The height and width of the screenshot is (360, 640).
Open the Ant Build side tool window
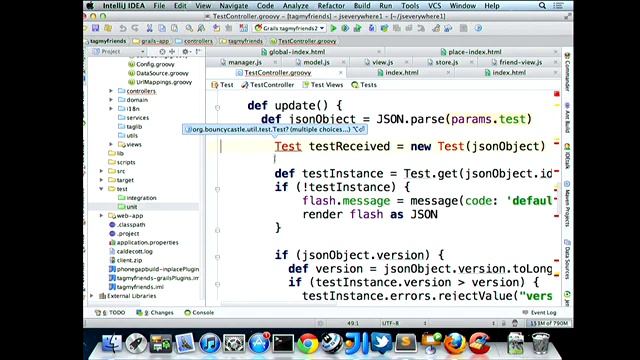pos(567,118)
